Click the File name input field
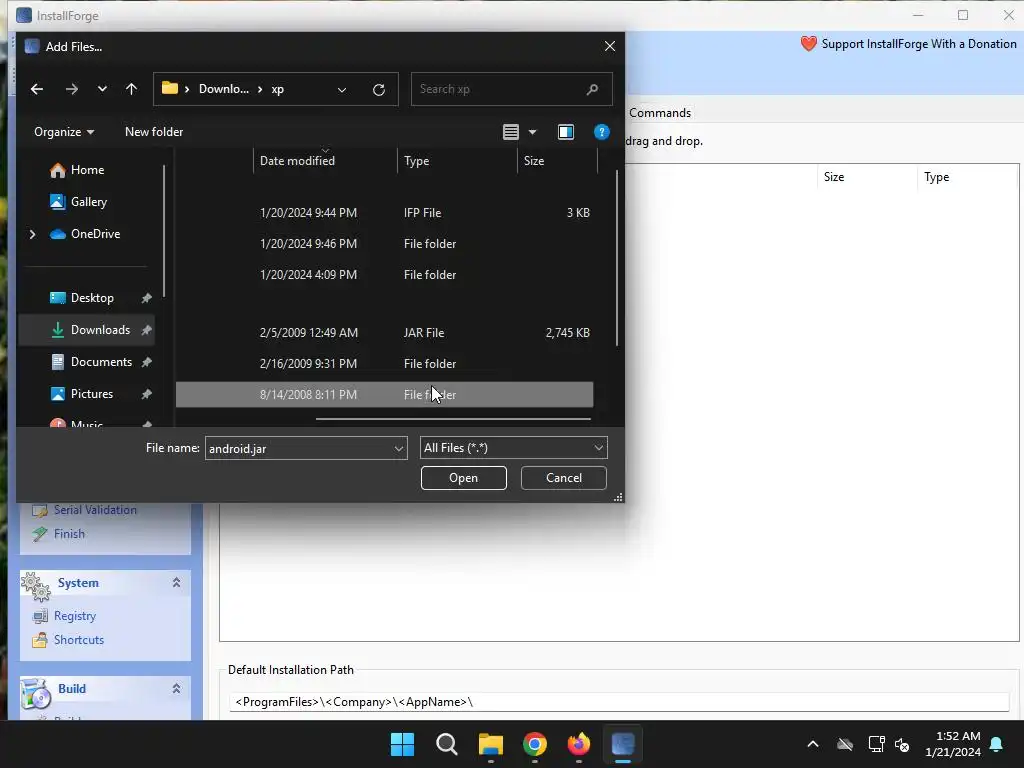This screenshot has width=1024, height=768. pos(298,448)
